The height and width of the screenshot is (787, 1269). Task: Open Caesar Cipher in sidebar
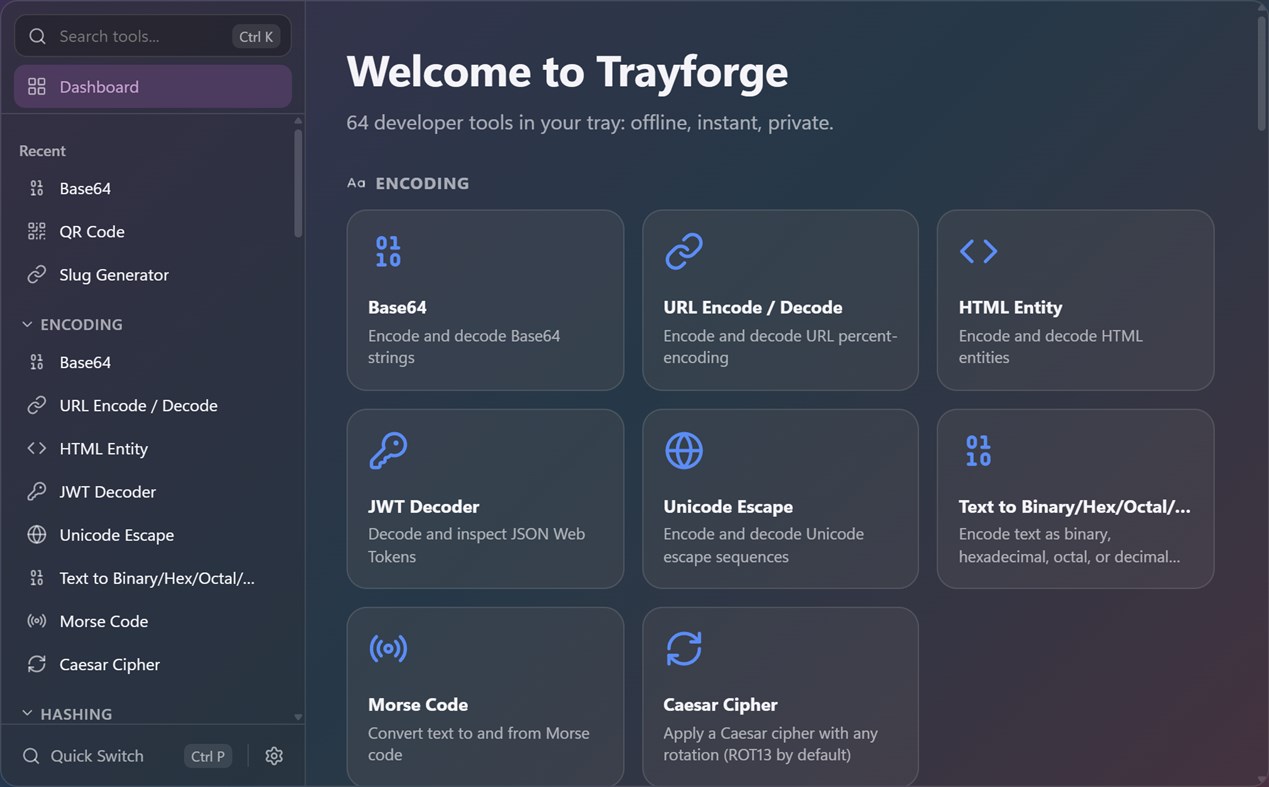click(153, 664)
